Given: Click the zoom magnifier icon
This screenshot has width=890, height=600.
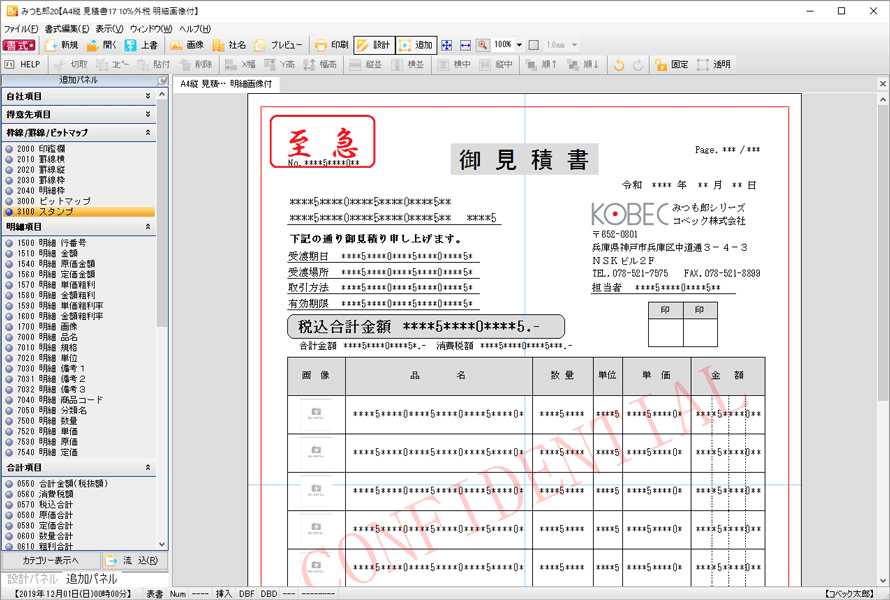Looking at the screenshot, I should [x=482, y=45].
